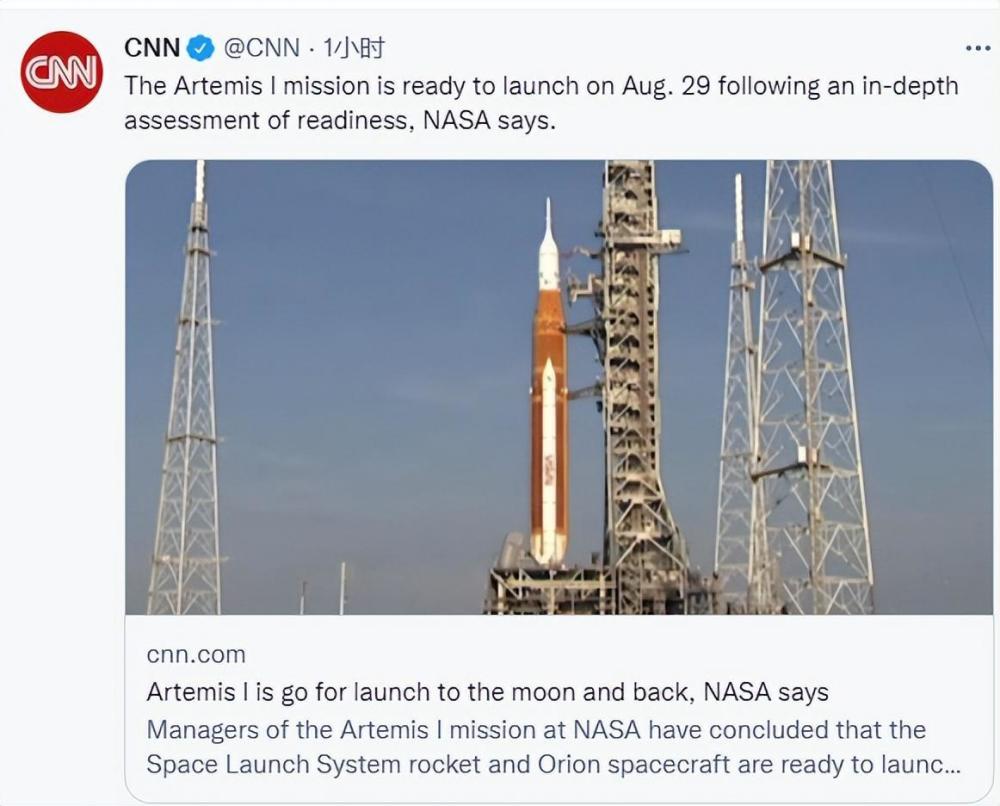Screen dimensions: 1000x806
Task: Click the blue verified badge
Action: [x=201, y=47]
